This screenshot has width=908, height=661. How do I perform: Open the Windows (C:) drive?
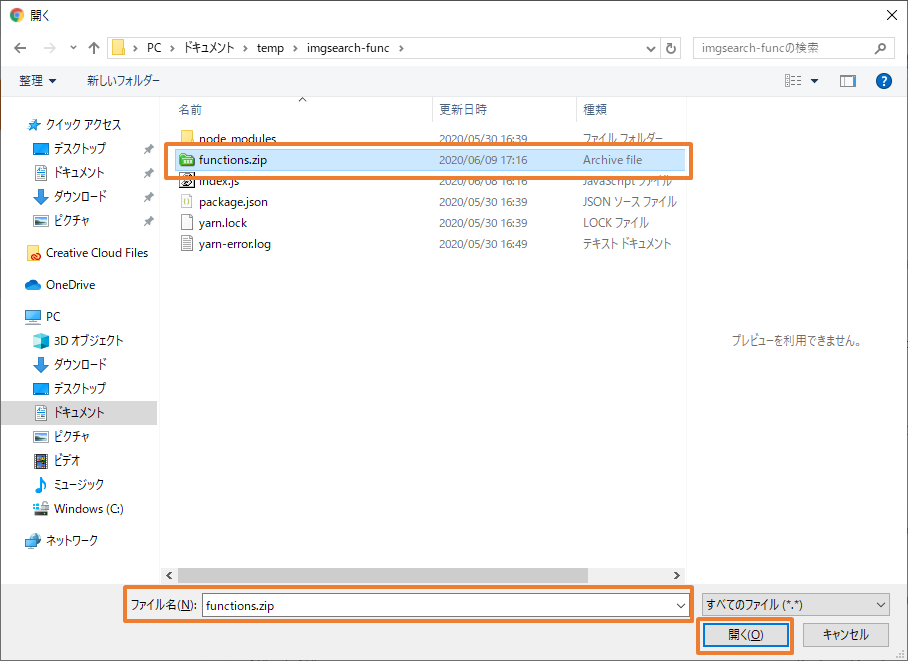point(89,509)
